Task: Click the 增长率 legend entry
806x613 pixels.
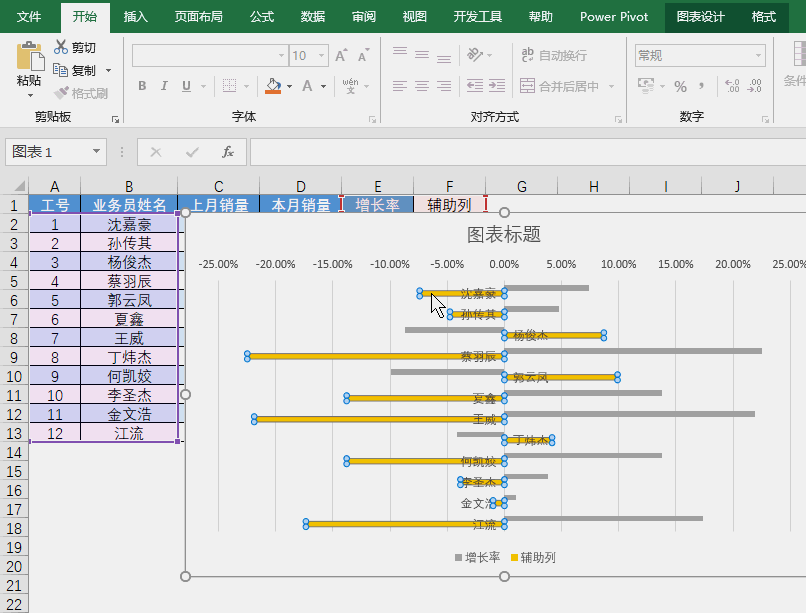Action: tap(478, 558)
